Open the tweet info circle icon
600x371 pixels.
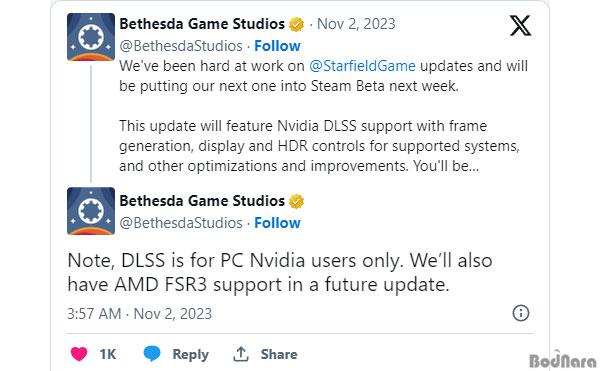tap(520, 313)
